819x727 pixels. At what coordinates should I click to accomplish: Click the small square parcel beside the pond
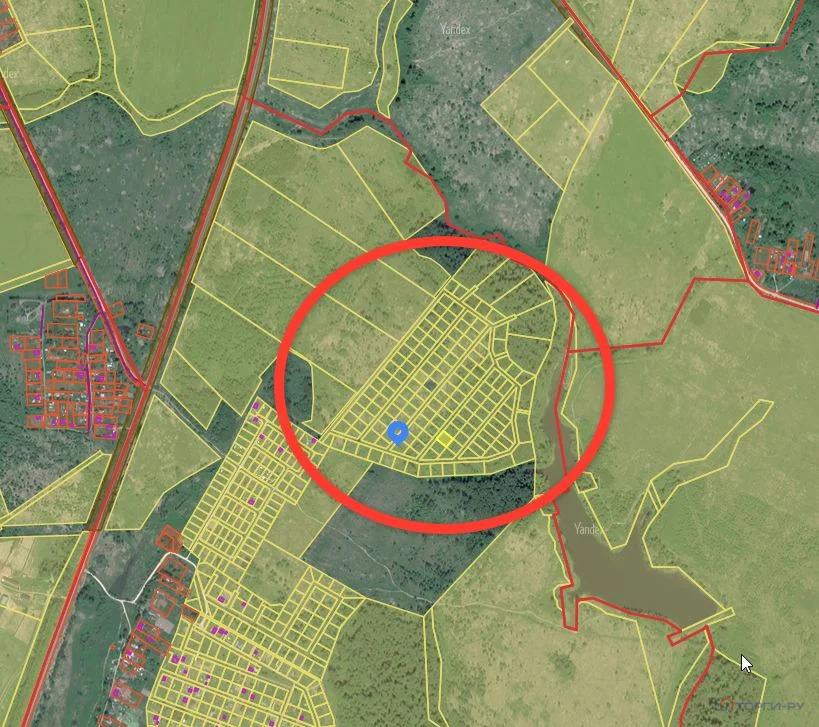(x=587, y=482)
